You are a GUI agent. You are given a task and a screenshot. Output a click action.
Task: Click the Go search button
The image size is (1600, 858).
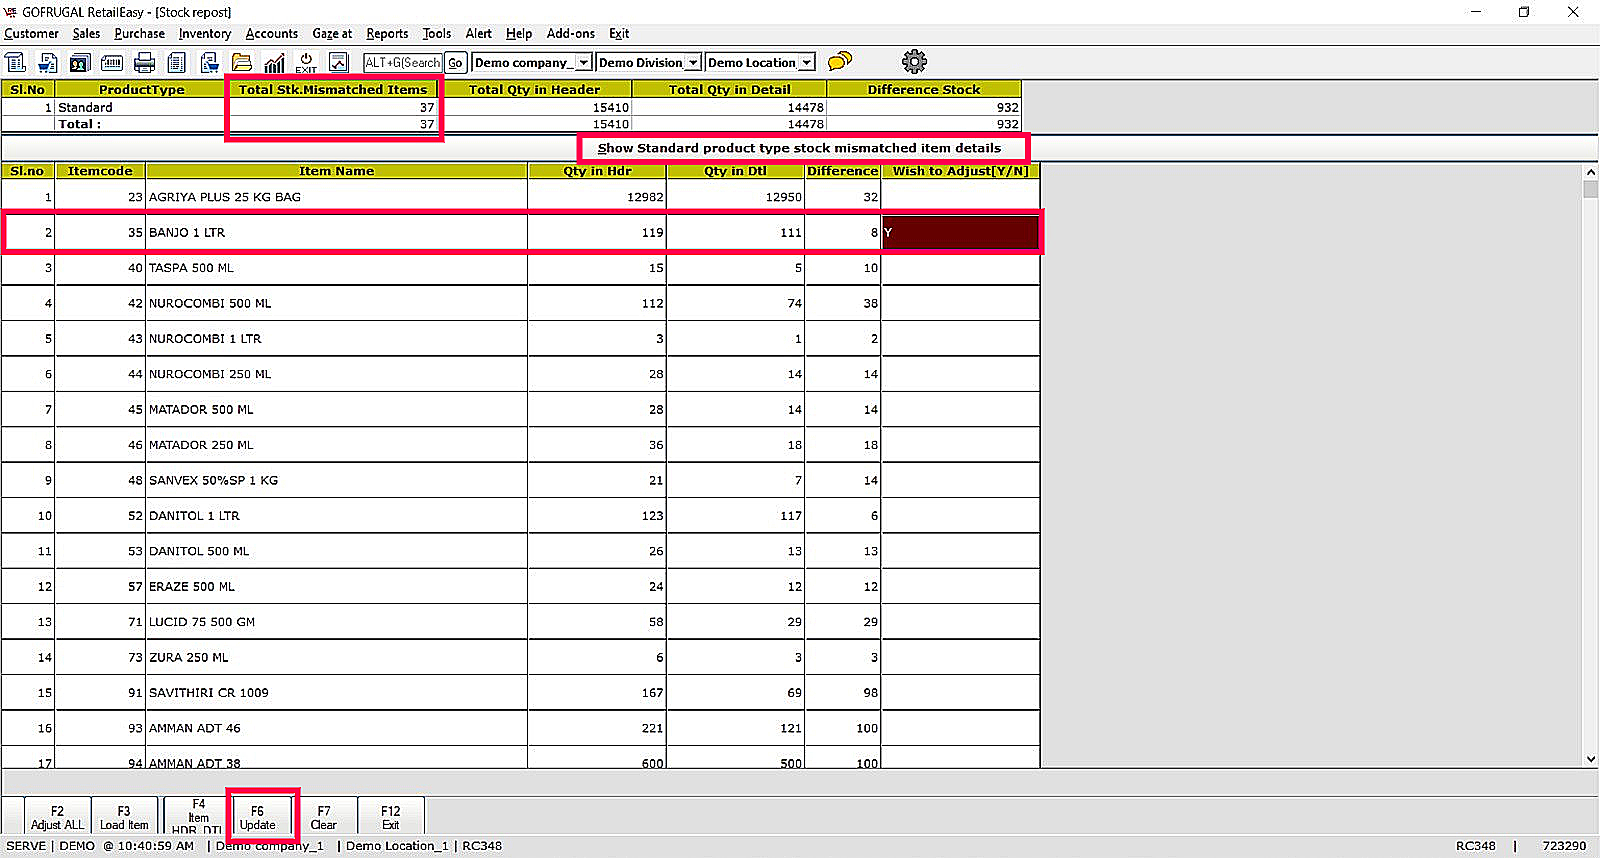click(455, 63)
